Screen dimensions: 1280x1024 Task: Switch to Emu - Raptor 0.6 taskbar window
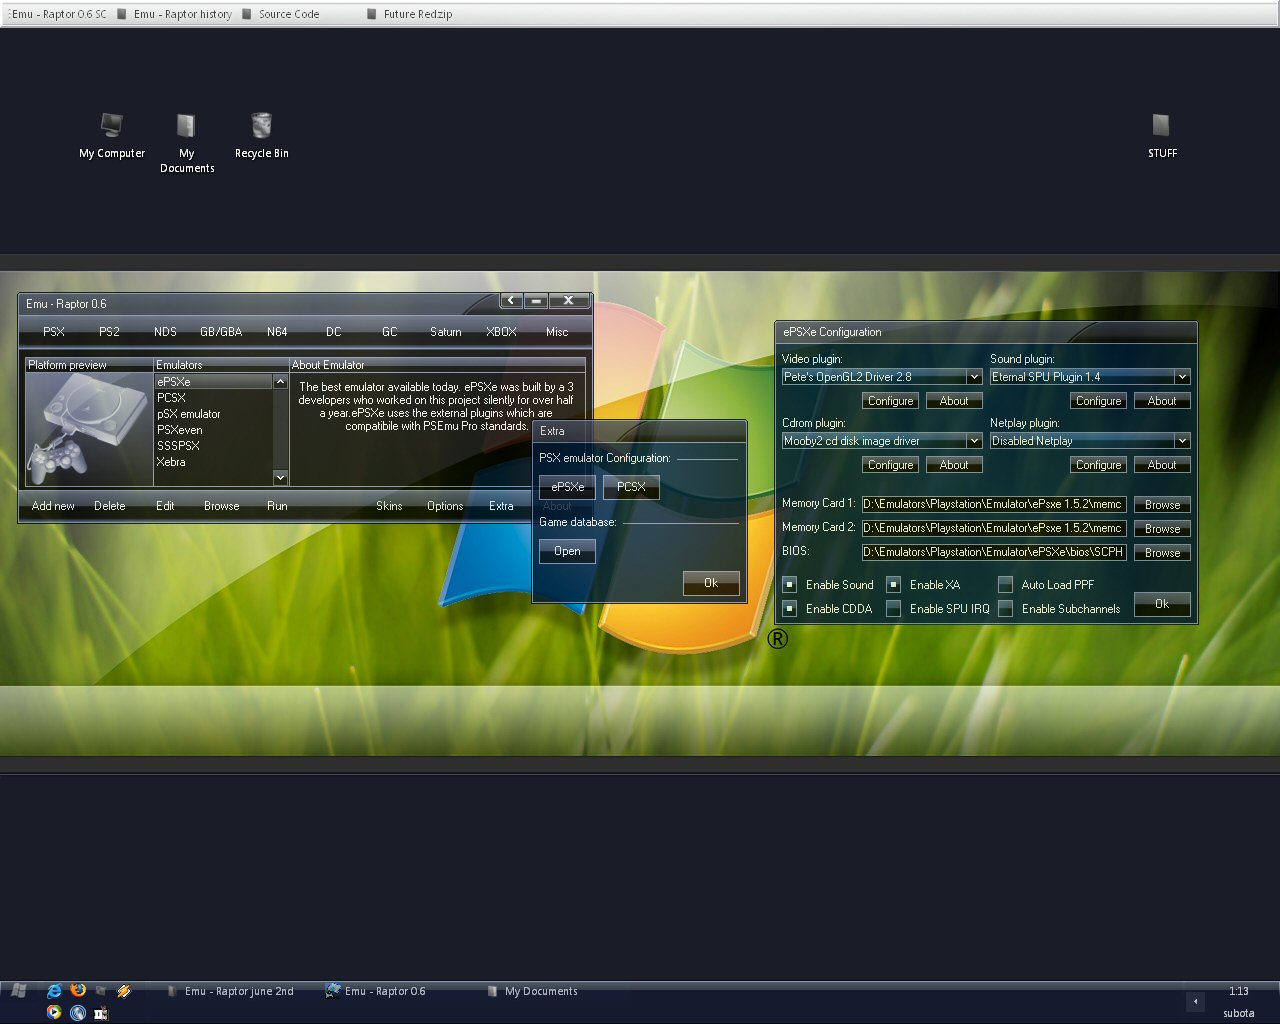[376, 991]
